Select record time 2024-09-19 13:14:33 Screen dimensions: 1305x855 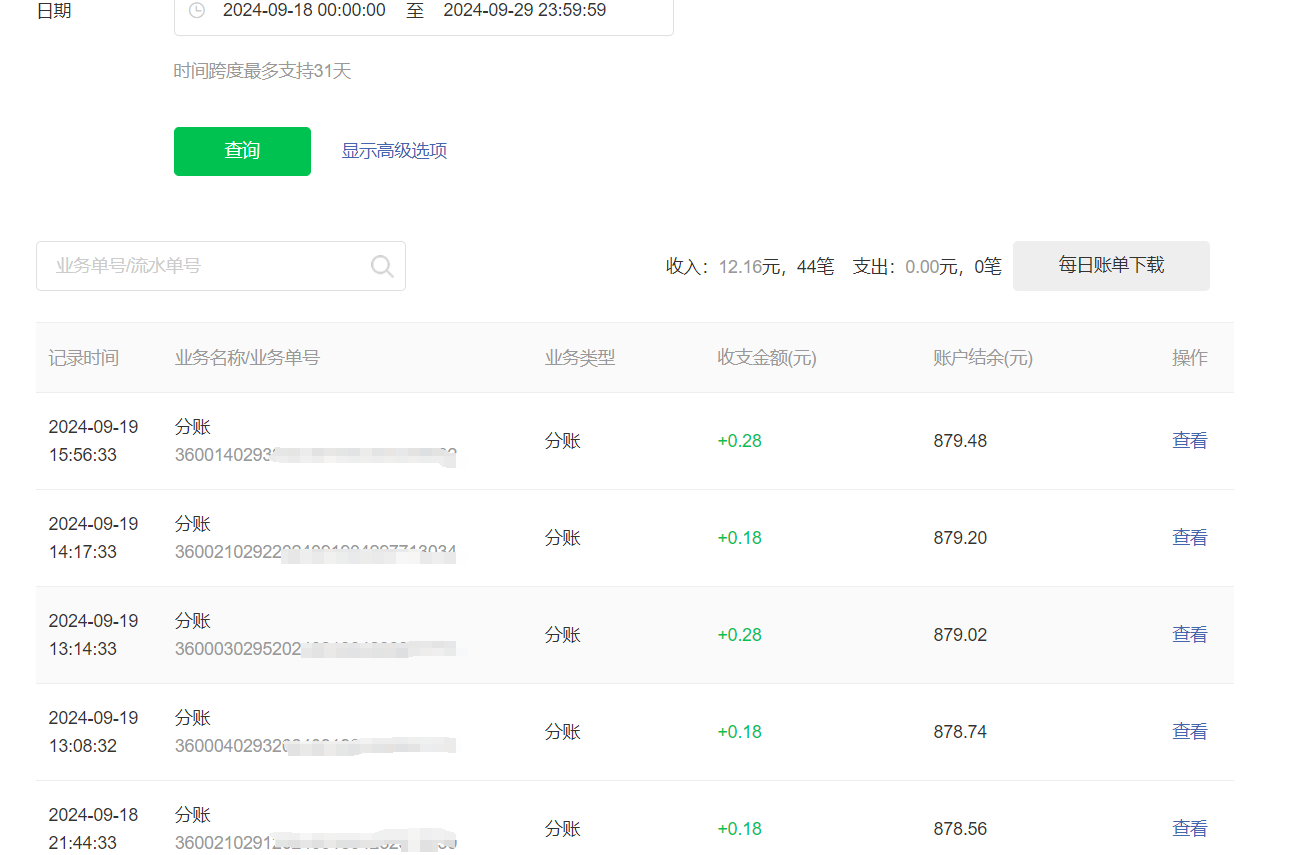pyautogui.click(x=93, y=635)
